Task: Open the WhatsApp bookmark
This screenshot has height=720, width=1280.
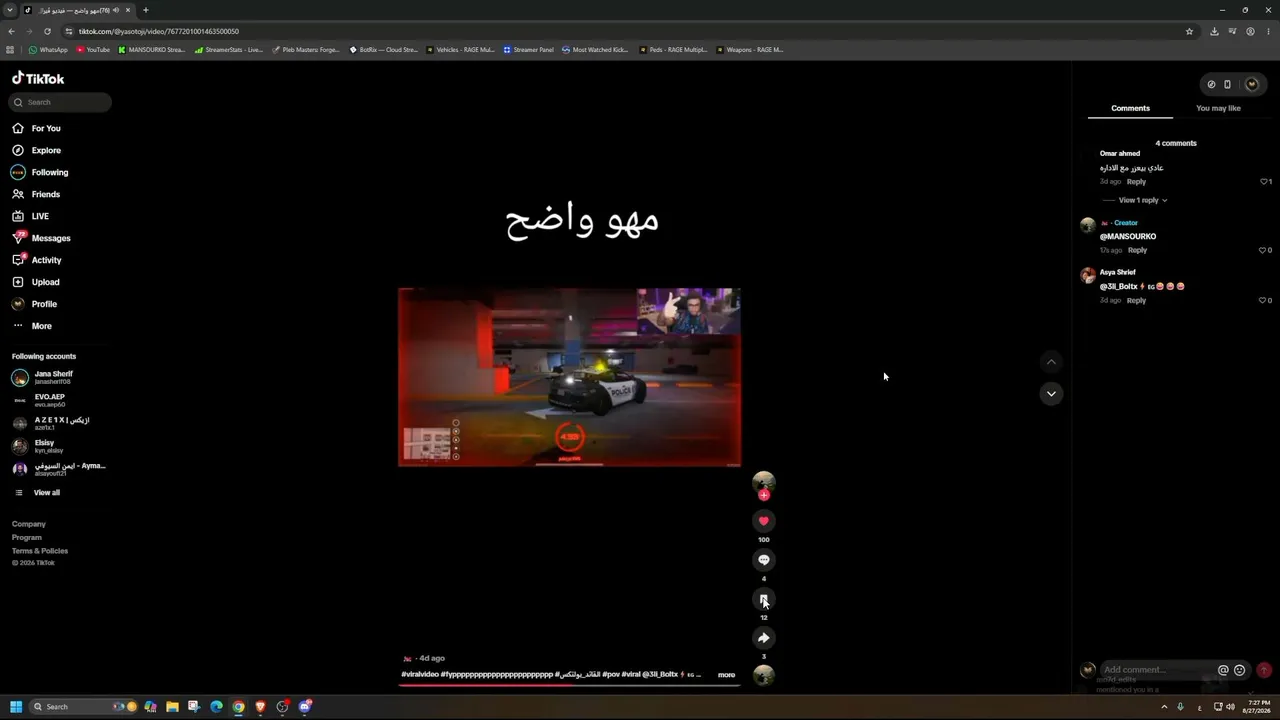Action: (48, 49)
